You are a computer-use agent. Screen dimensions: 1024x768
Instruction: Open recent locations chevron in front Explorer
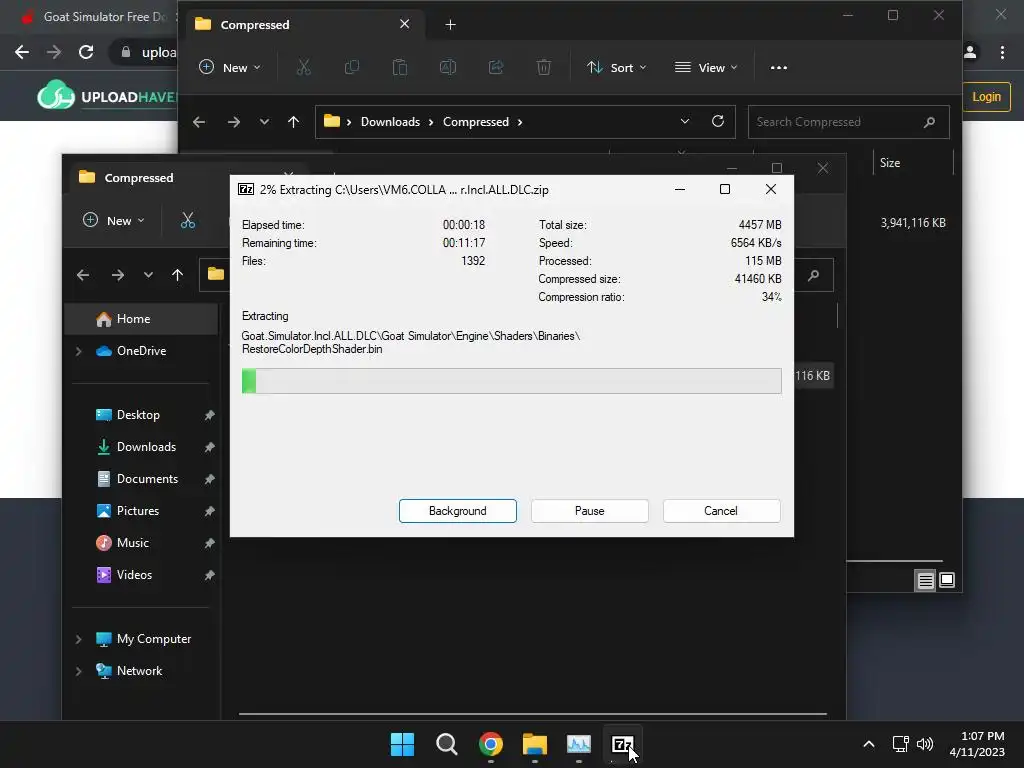point(148,275)
